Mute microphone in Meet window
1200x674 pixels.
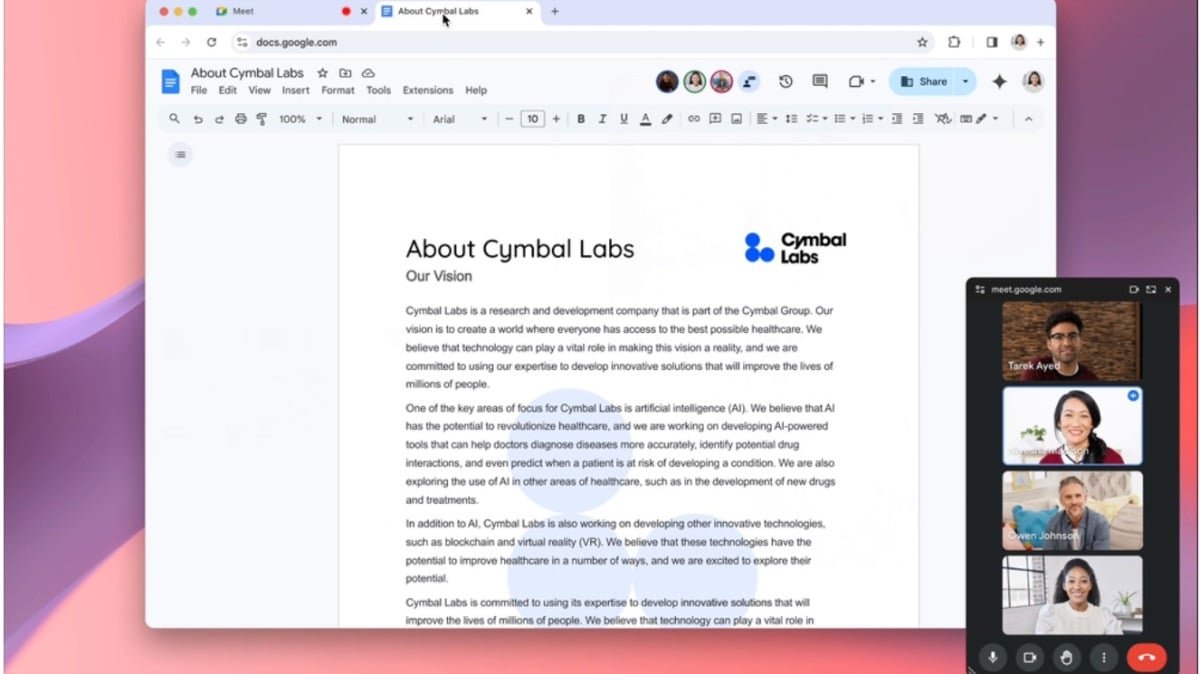(x=993, y=657)
